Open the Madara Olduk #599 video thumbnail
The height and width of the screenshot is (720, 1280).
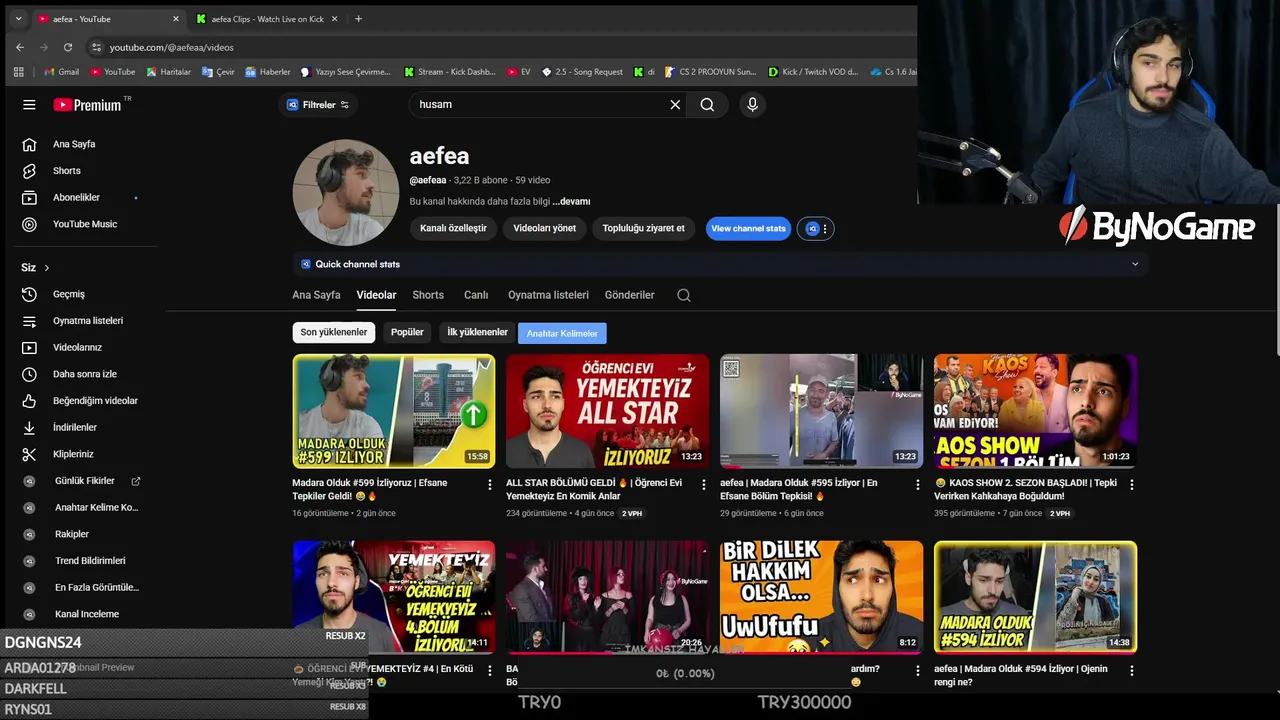click(394, 411)
